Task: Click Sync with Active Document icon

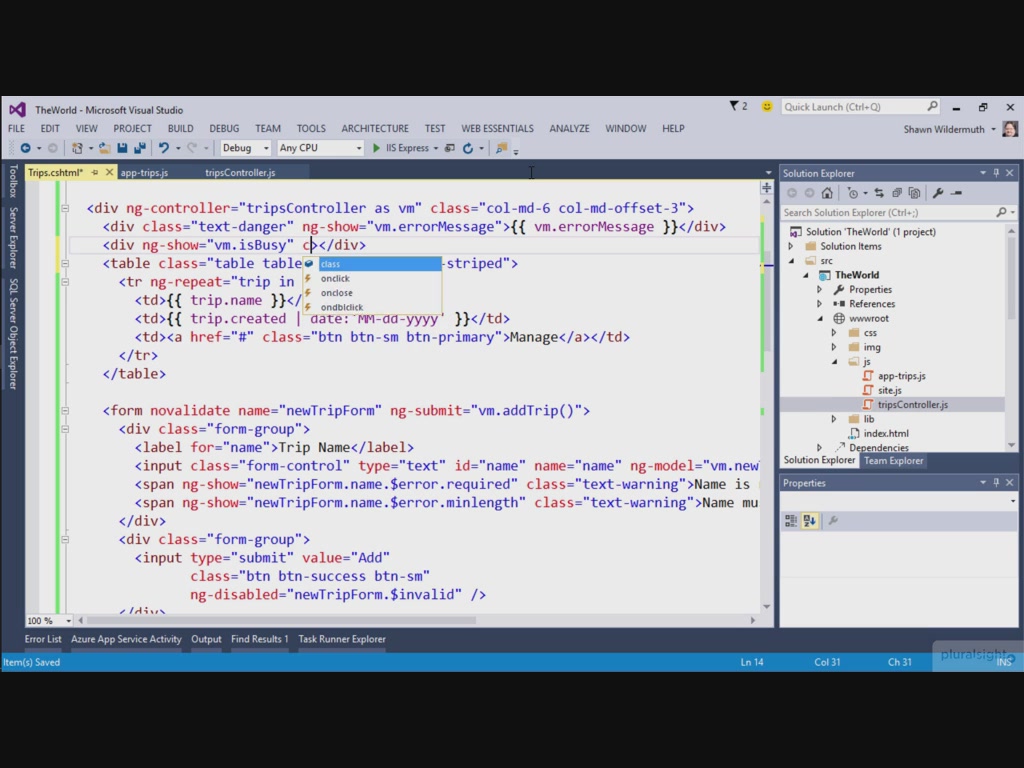Action: pyautogui.click(x=879, y=193)
